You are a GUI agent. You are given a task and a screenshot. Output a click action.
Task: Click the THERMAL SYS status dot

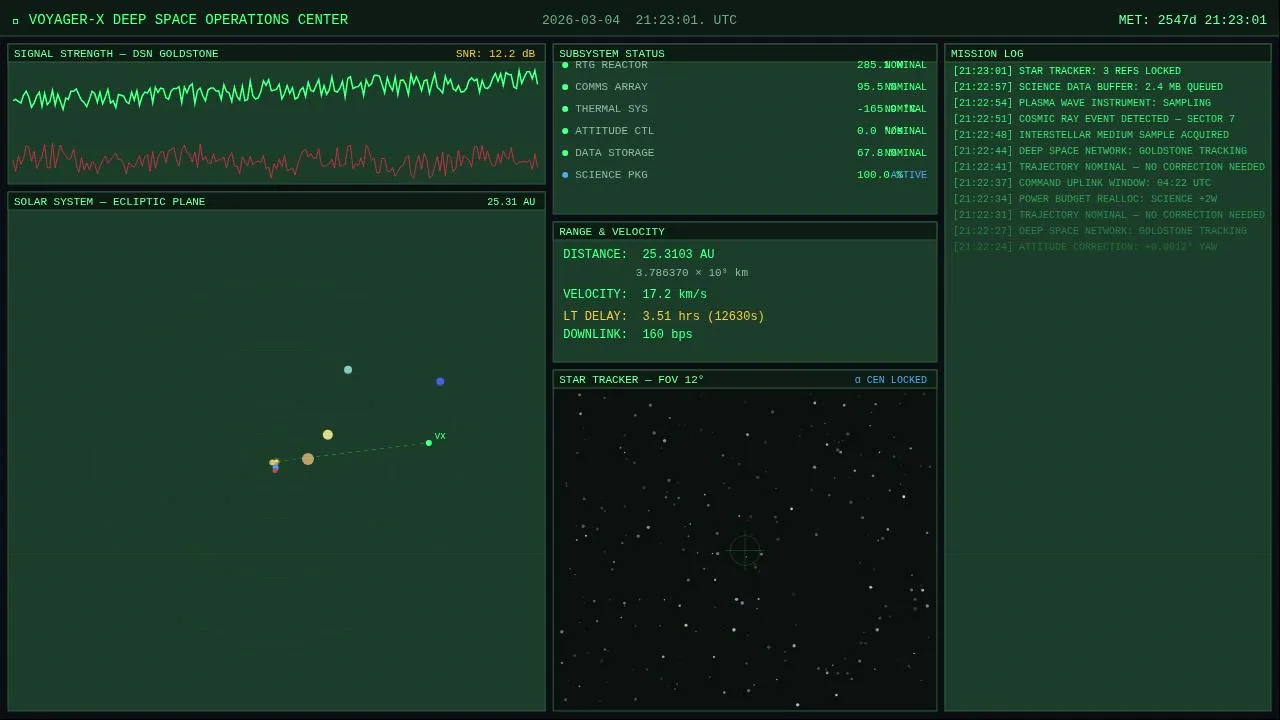(565, 109)
